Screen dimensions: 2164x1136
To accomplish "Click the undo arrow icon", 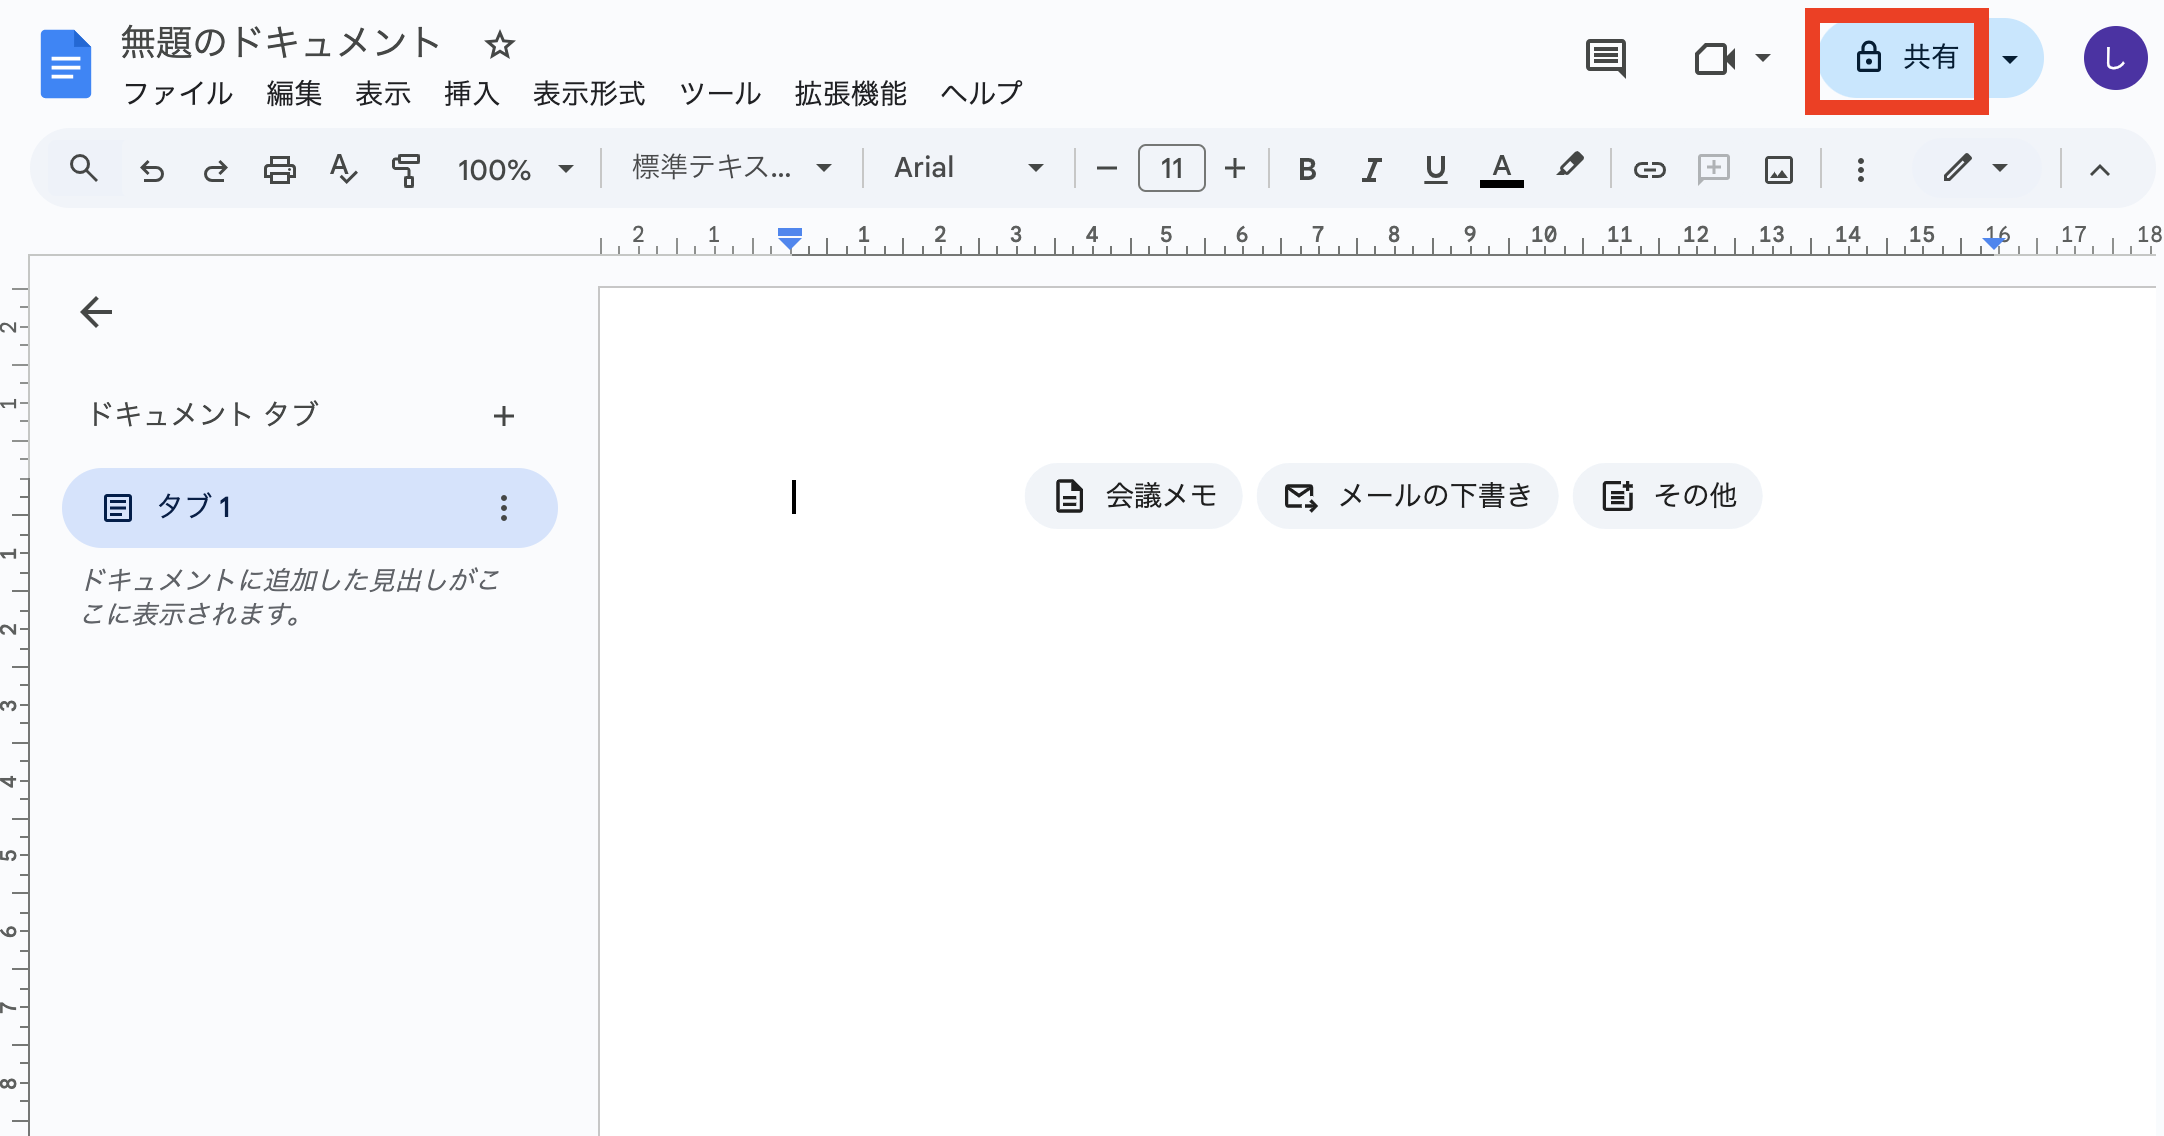I will coord(152,170).
